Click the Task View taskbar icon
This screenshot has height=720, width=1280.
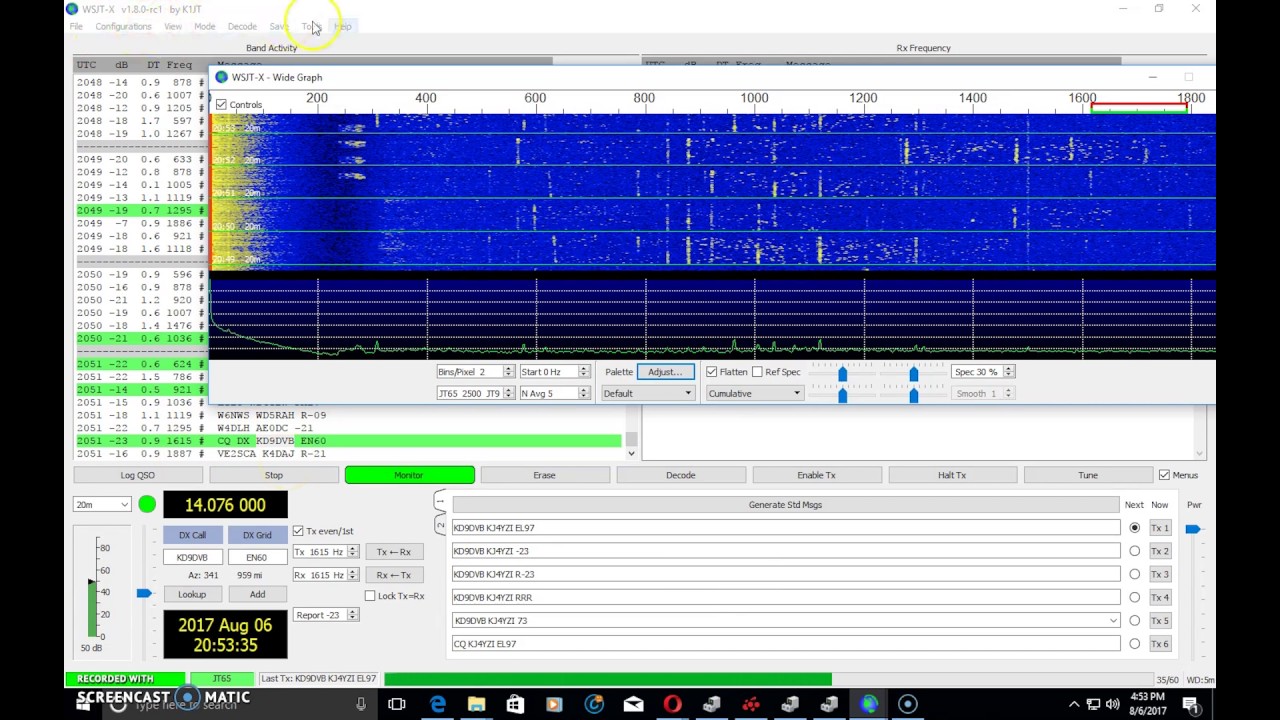tap(397, 704)
